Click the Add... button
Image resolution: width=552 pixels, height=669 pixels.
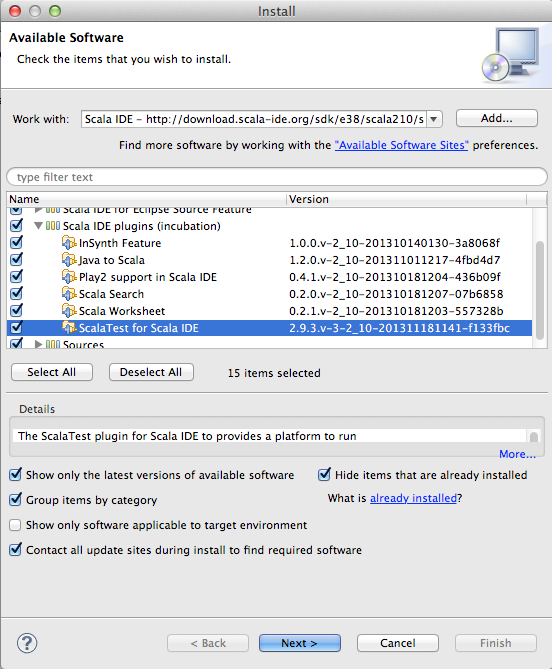(497, 118)
